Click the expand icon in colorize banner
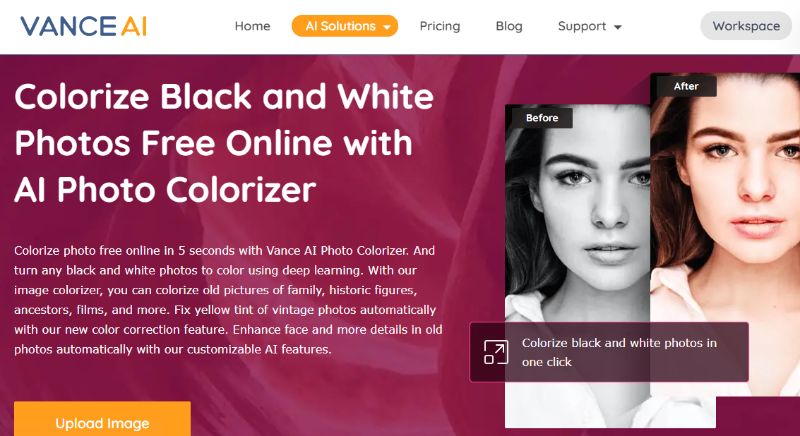 tap(495, 352)
